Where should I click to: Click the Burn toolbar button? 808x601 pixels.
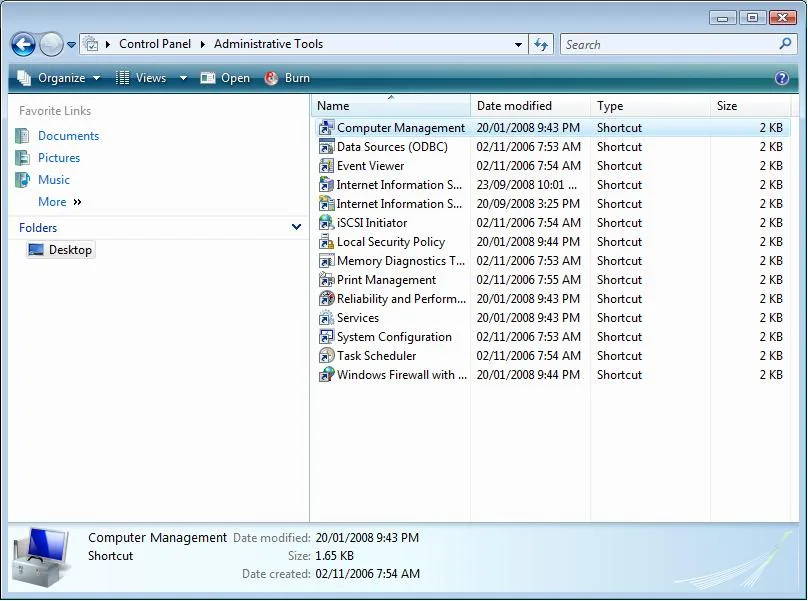point(287,78)
